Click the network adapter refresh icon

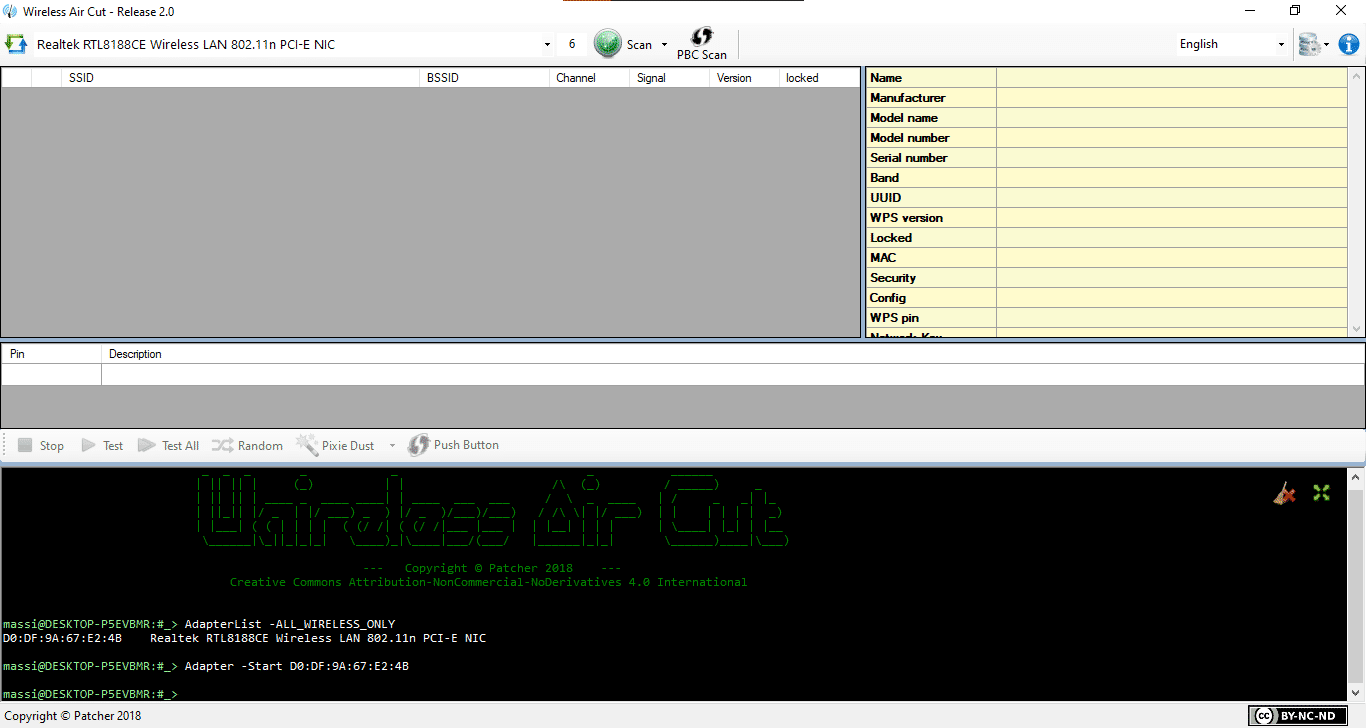[16, 44]
